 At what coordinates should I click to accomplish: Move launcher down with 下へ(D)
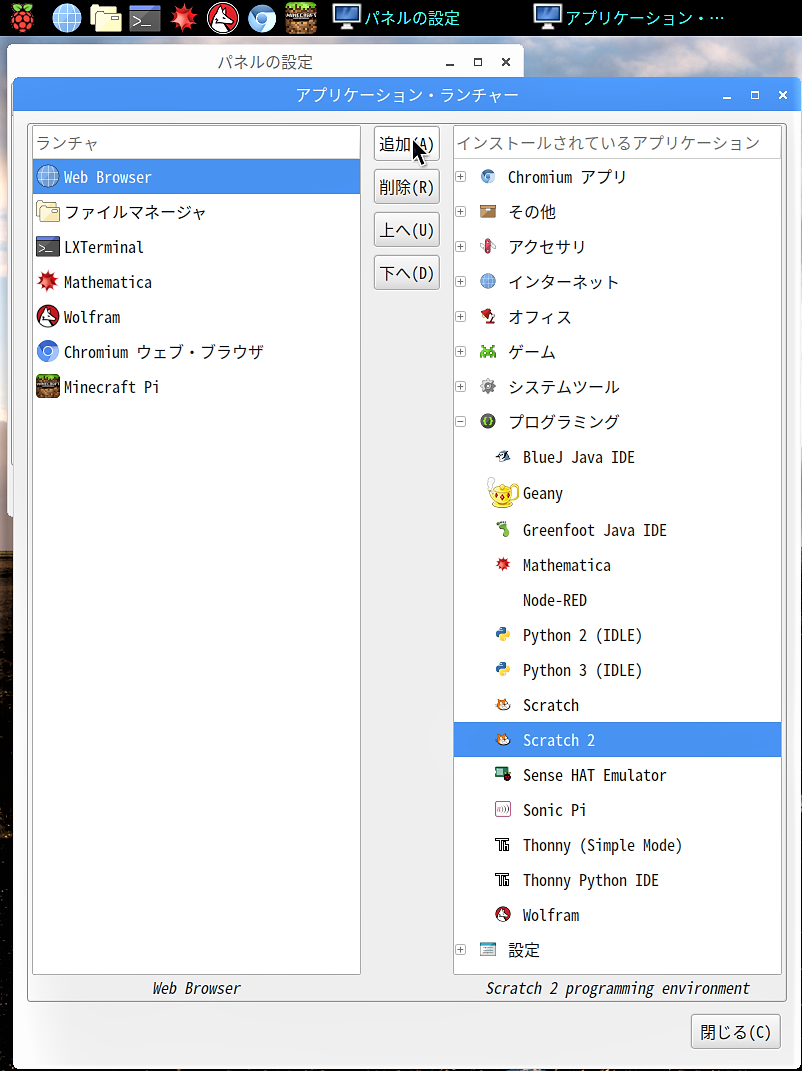406,273
